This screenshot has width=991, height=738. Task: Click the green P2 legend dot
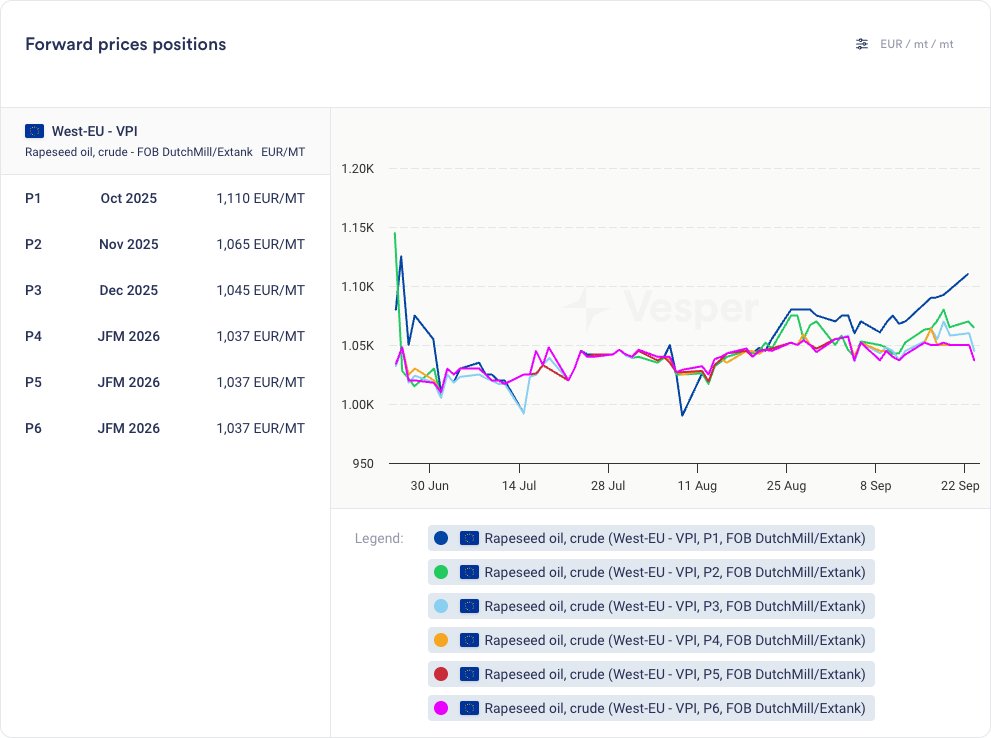point(441,572)
